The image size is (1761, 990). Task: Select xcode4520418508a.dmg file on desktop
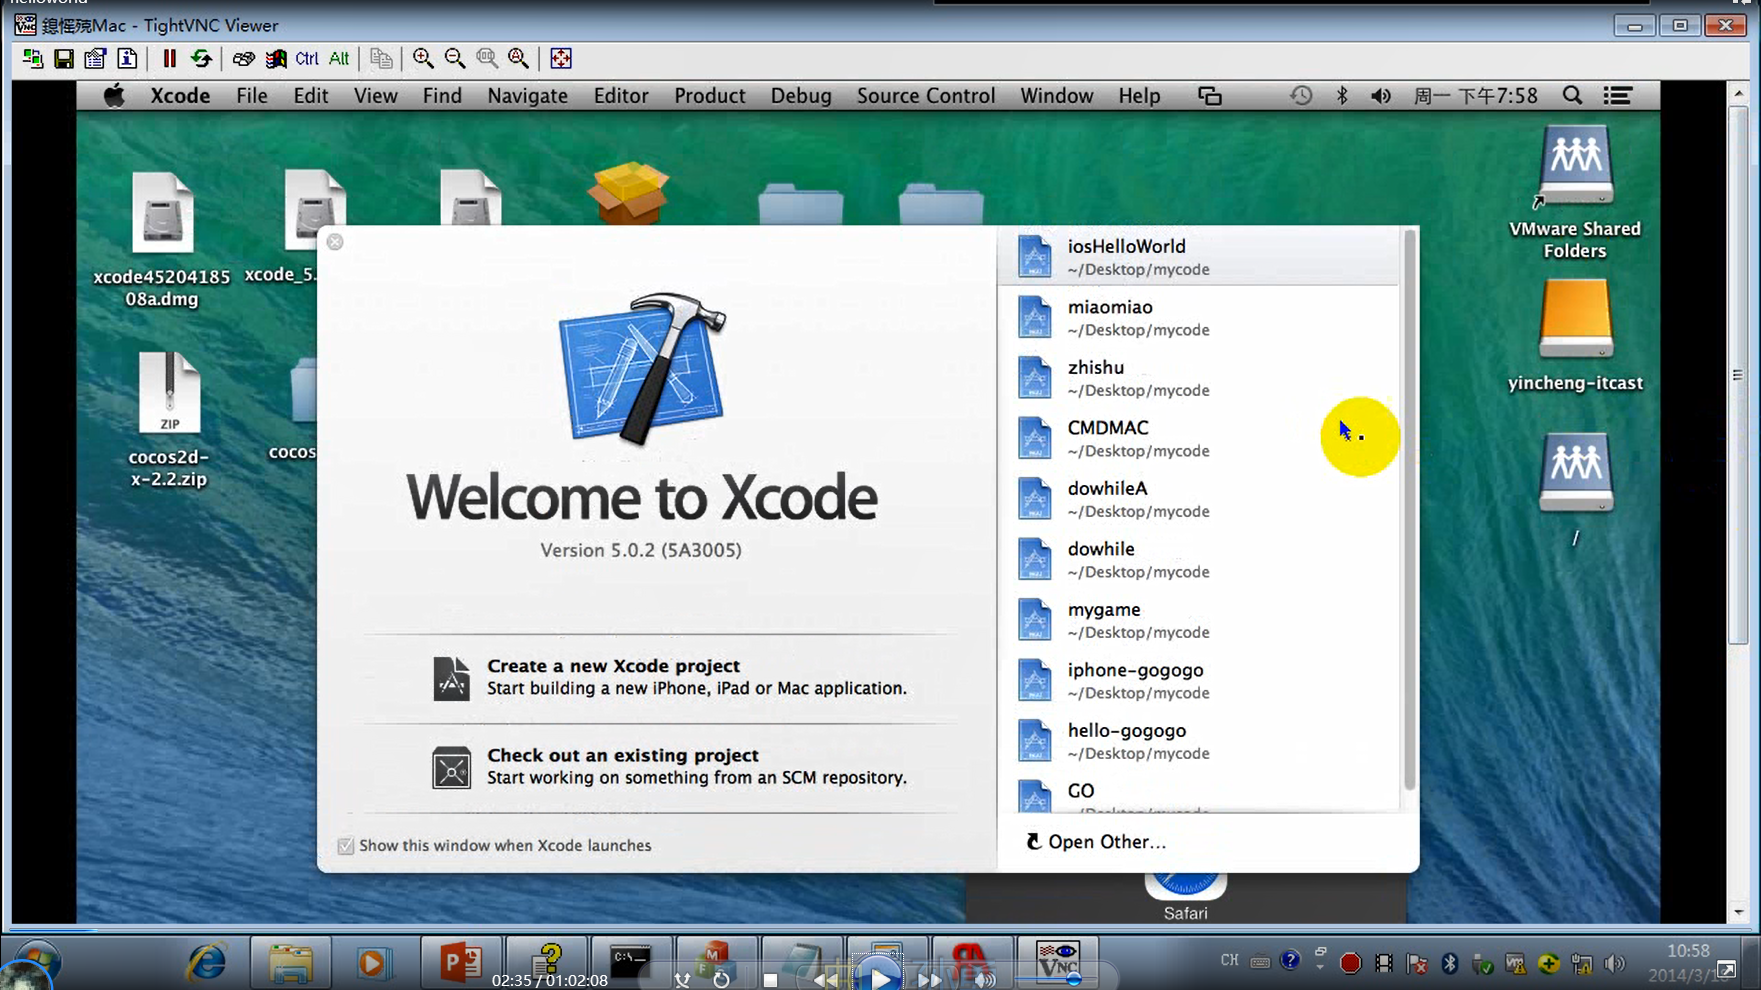click(162, 240)
